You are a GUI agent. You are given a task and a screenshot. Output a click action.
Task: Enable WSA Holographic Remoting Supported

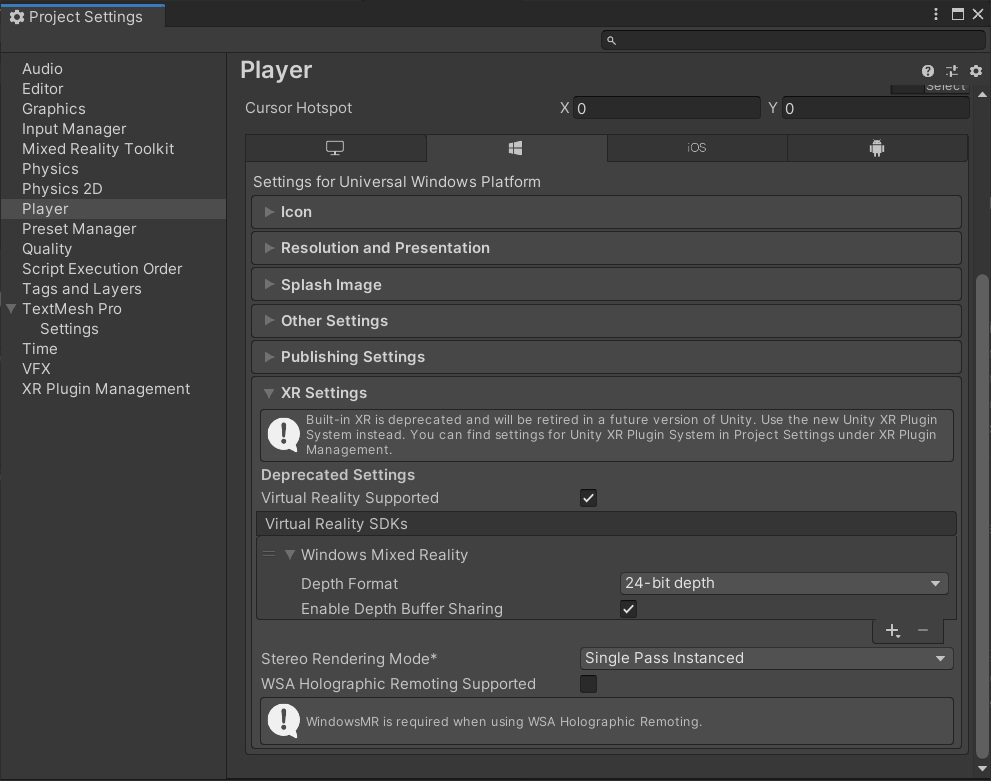coord(588,684)
